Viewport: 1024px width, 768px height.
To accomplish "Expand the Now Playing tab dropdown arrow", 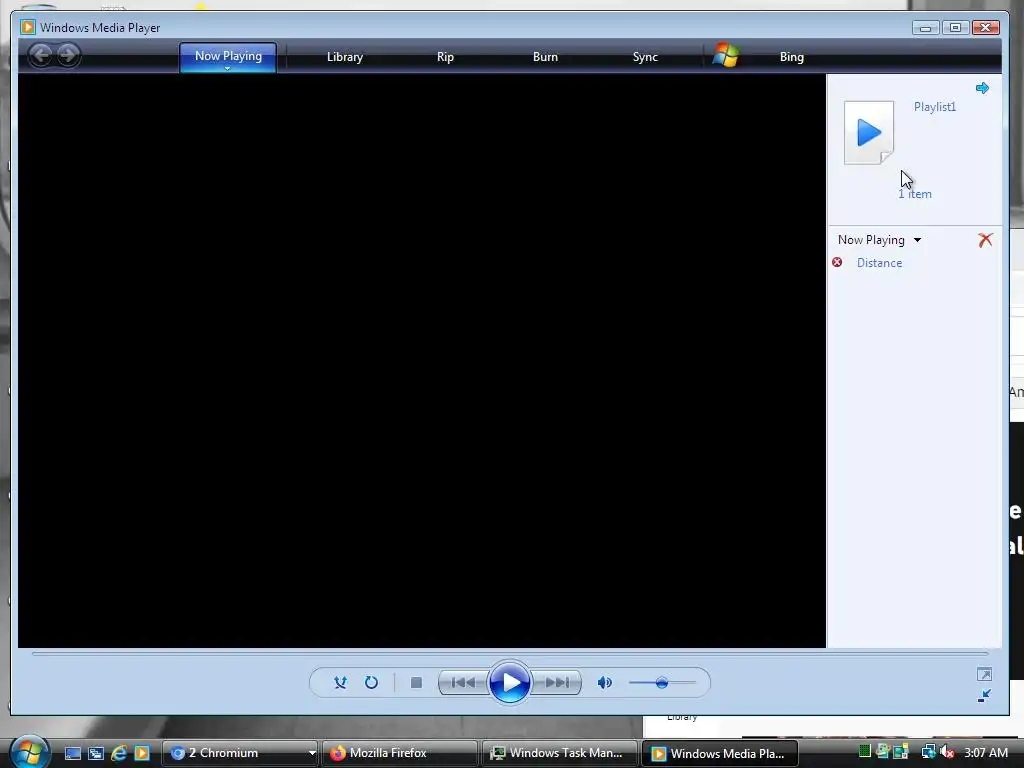I will (227, 68).
